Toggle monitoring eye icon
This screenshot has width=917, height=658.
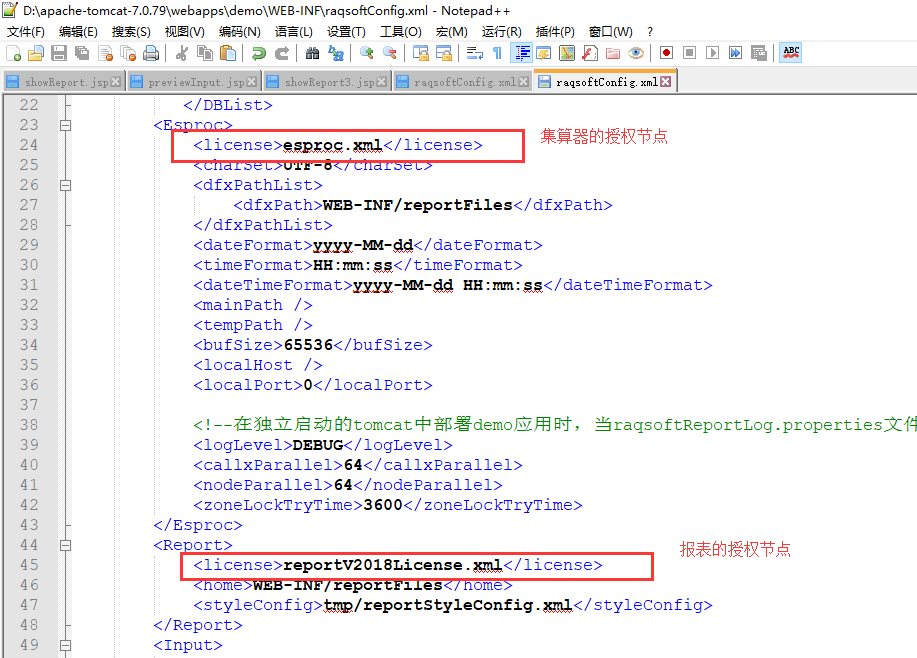click(636, 53)
